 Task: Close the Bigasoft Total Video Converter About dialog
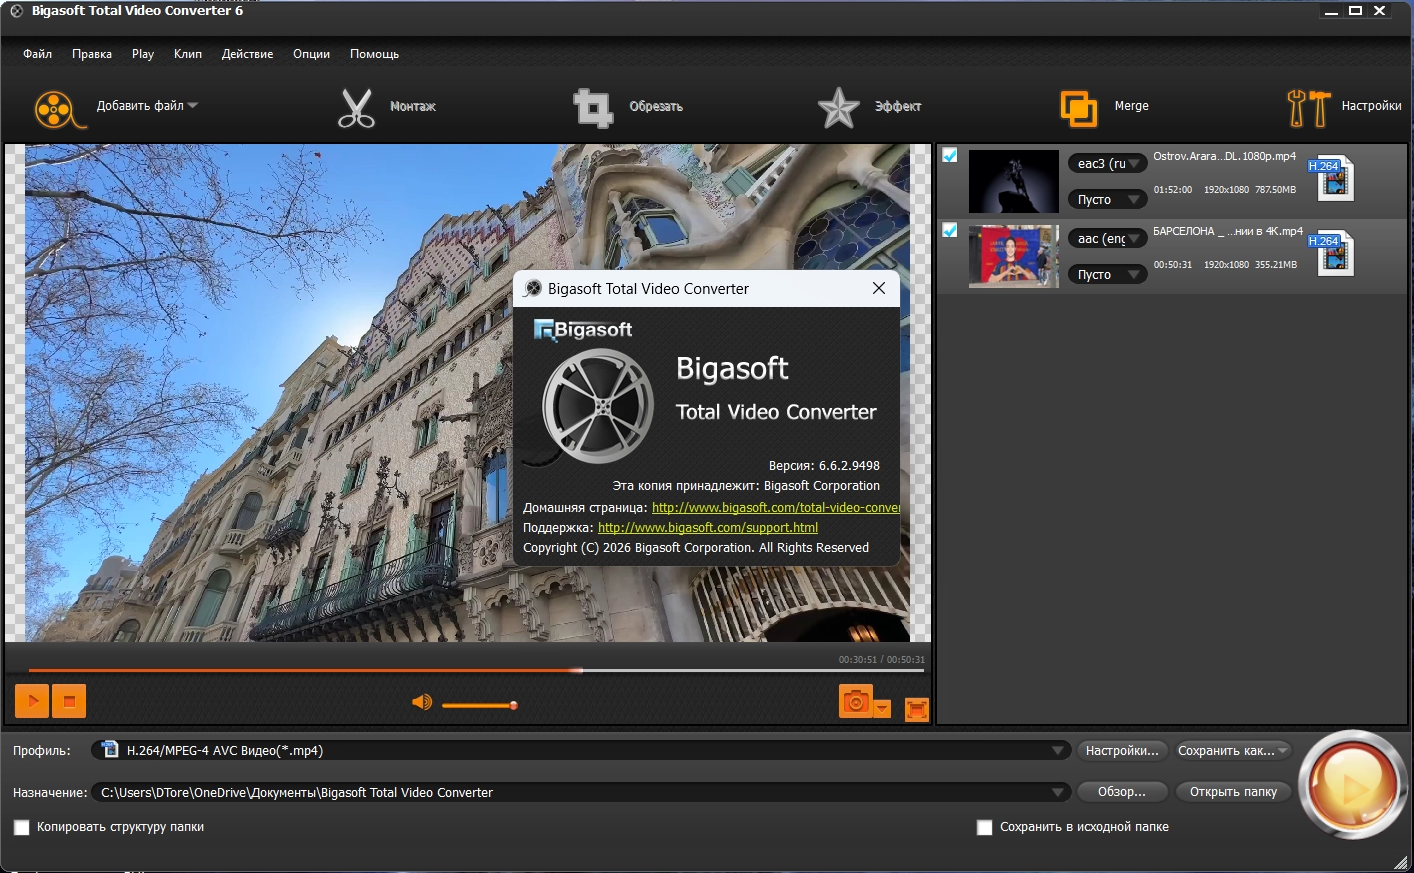879,288
